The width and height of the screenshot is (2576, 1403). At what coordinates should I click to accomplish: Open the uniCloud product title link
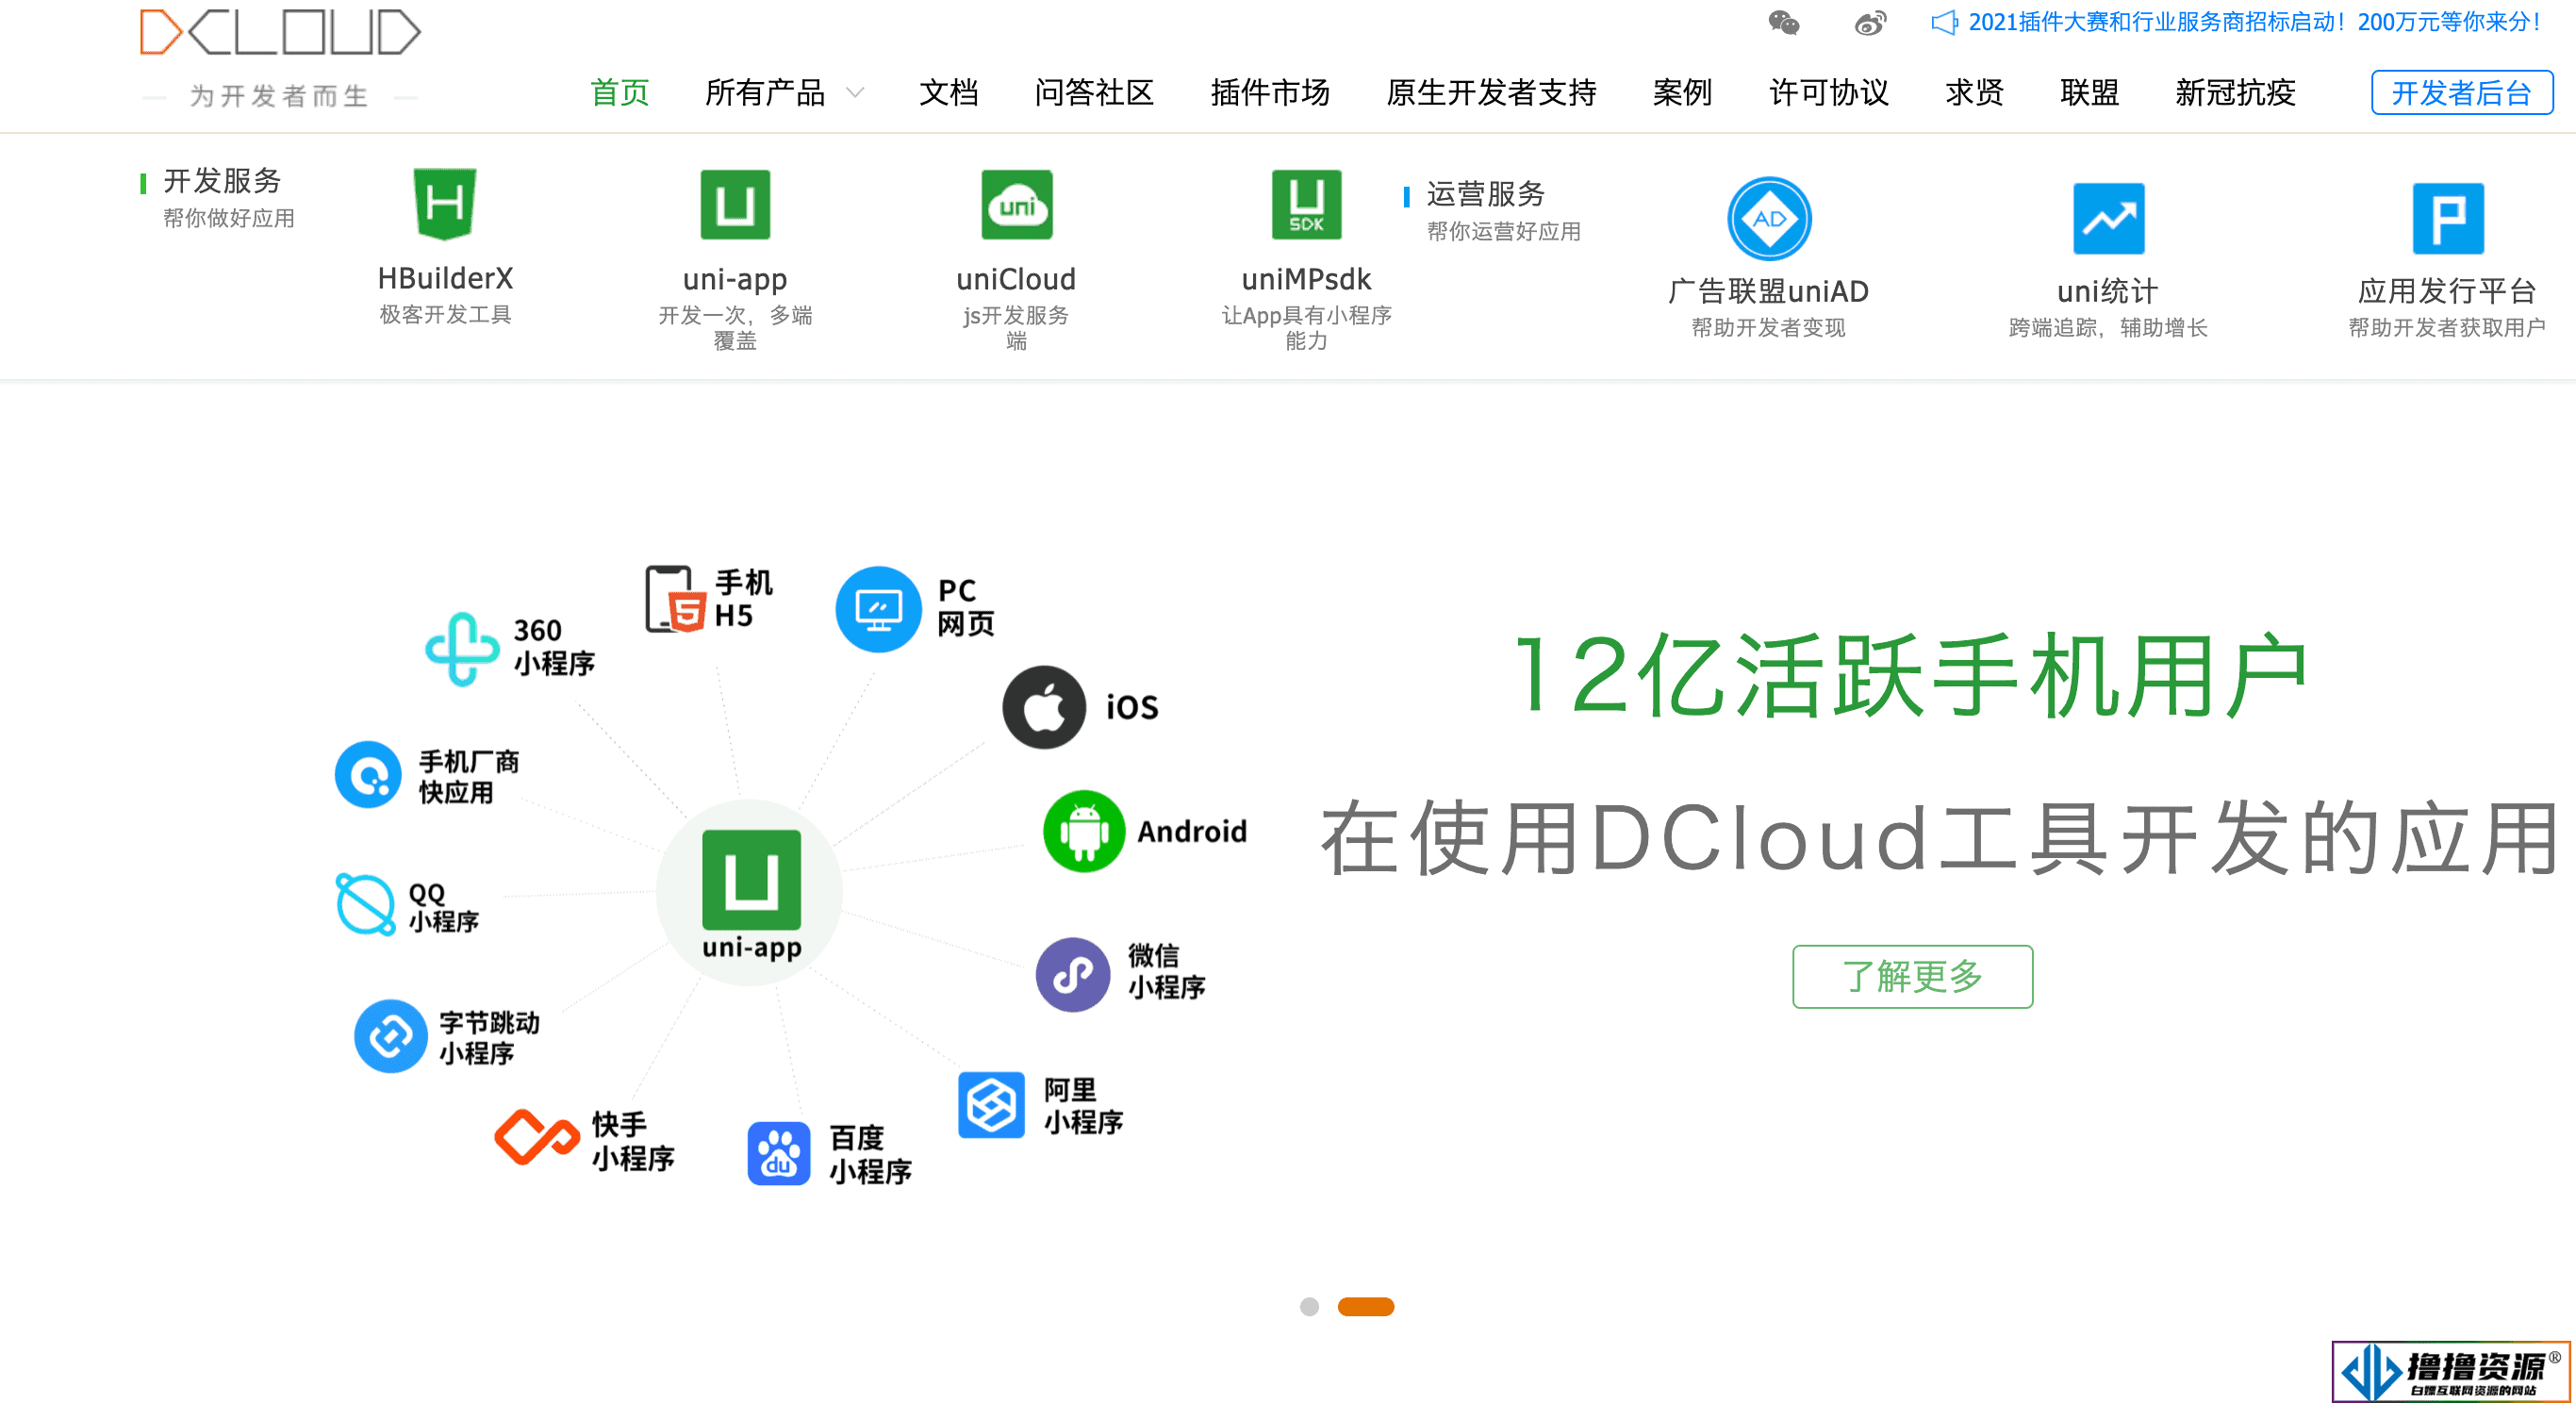1016,279
